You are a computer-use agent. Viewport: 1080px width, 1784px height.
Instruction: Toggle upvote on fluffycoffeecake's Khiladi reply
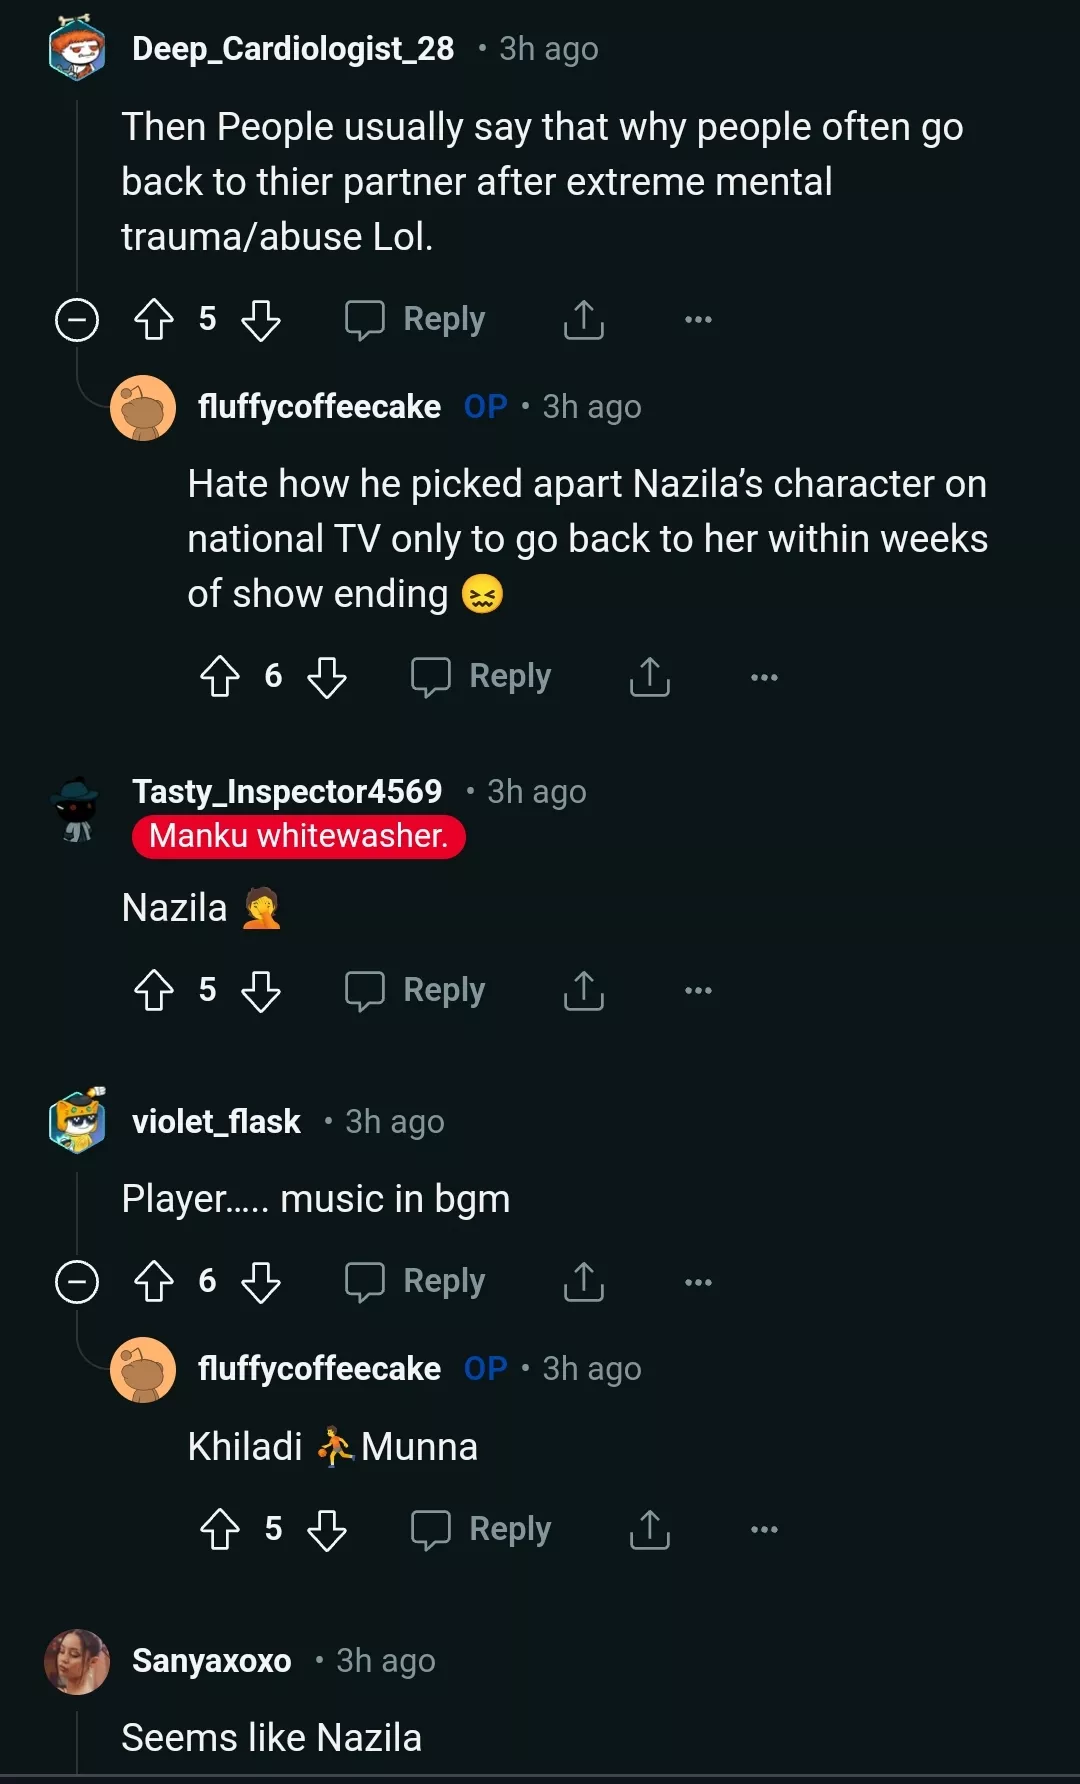tap(219, 1528)
